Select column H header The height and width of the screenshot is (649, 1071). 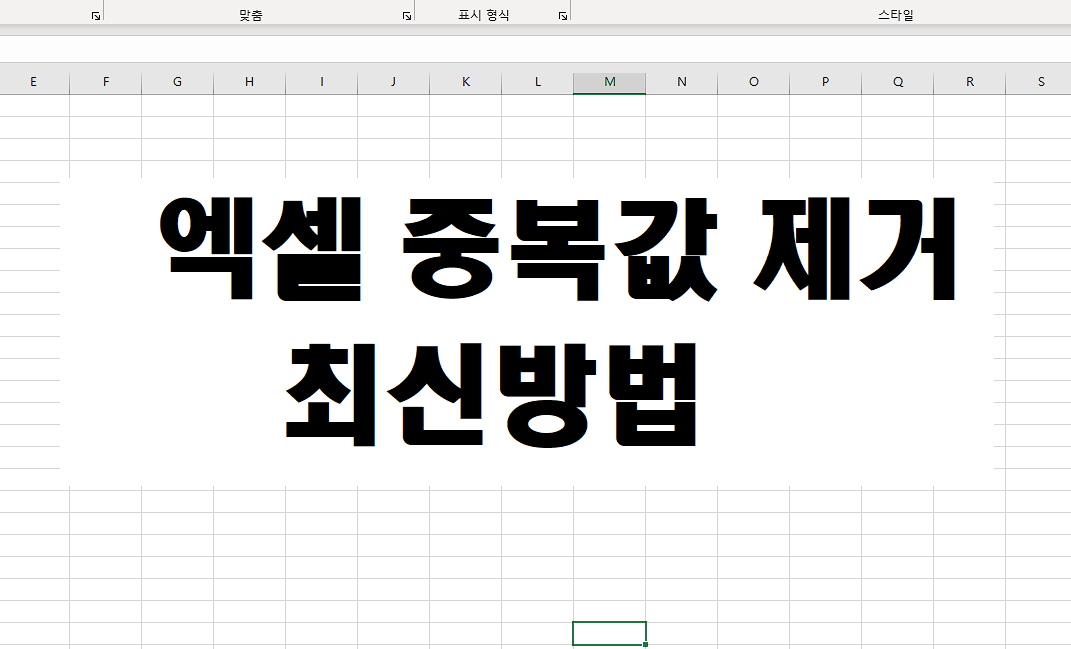[x=249, y=81]
